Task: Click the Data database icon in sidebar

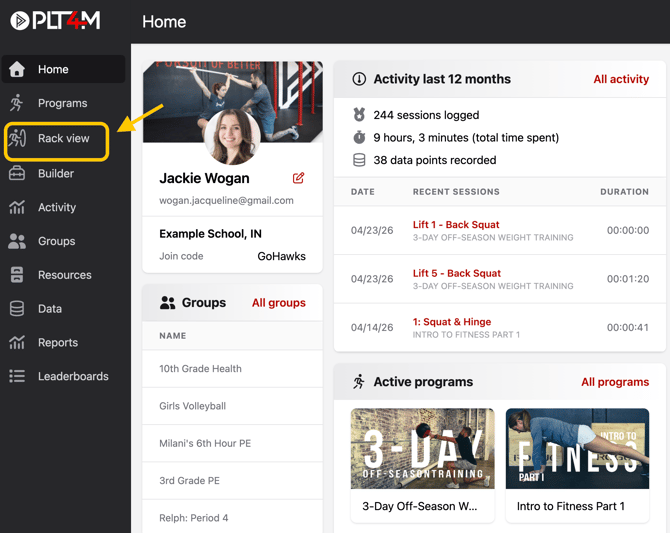Action: [17, 309]
